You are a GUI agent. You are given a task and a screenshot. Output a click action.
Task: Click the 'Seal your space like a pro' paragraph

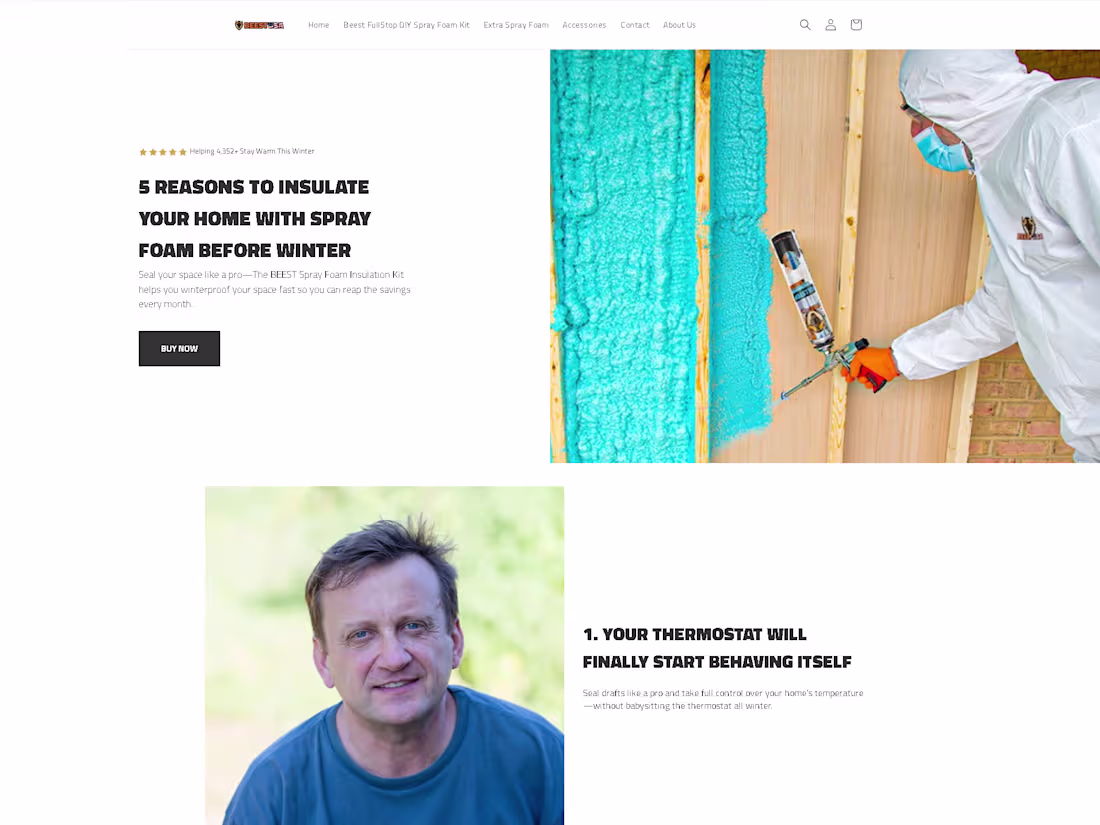pos(274,289)
